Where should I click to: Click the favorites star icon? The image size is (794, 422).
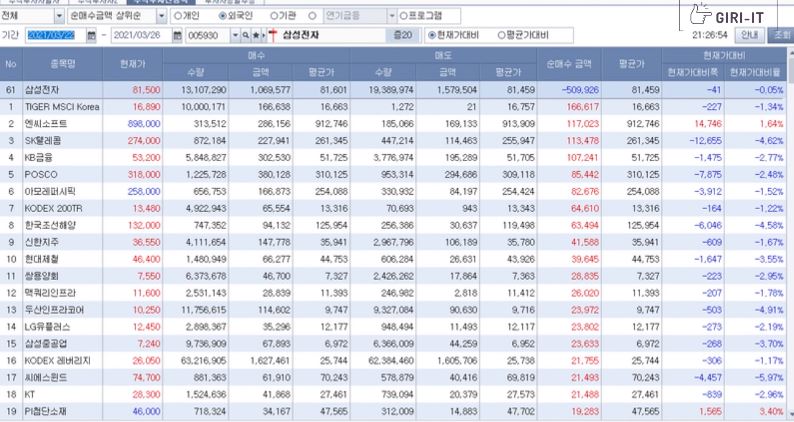[256, 35]
